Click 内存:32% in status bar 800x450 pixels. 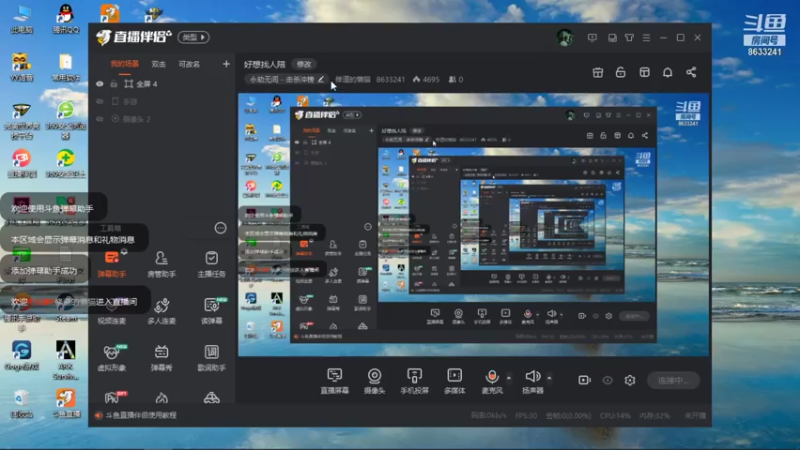[655, 416]
